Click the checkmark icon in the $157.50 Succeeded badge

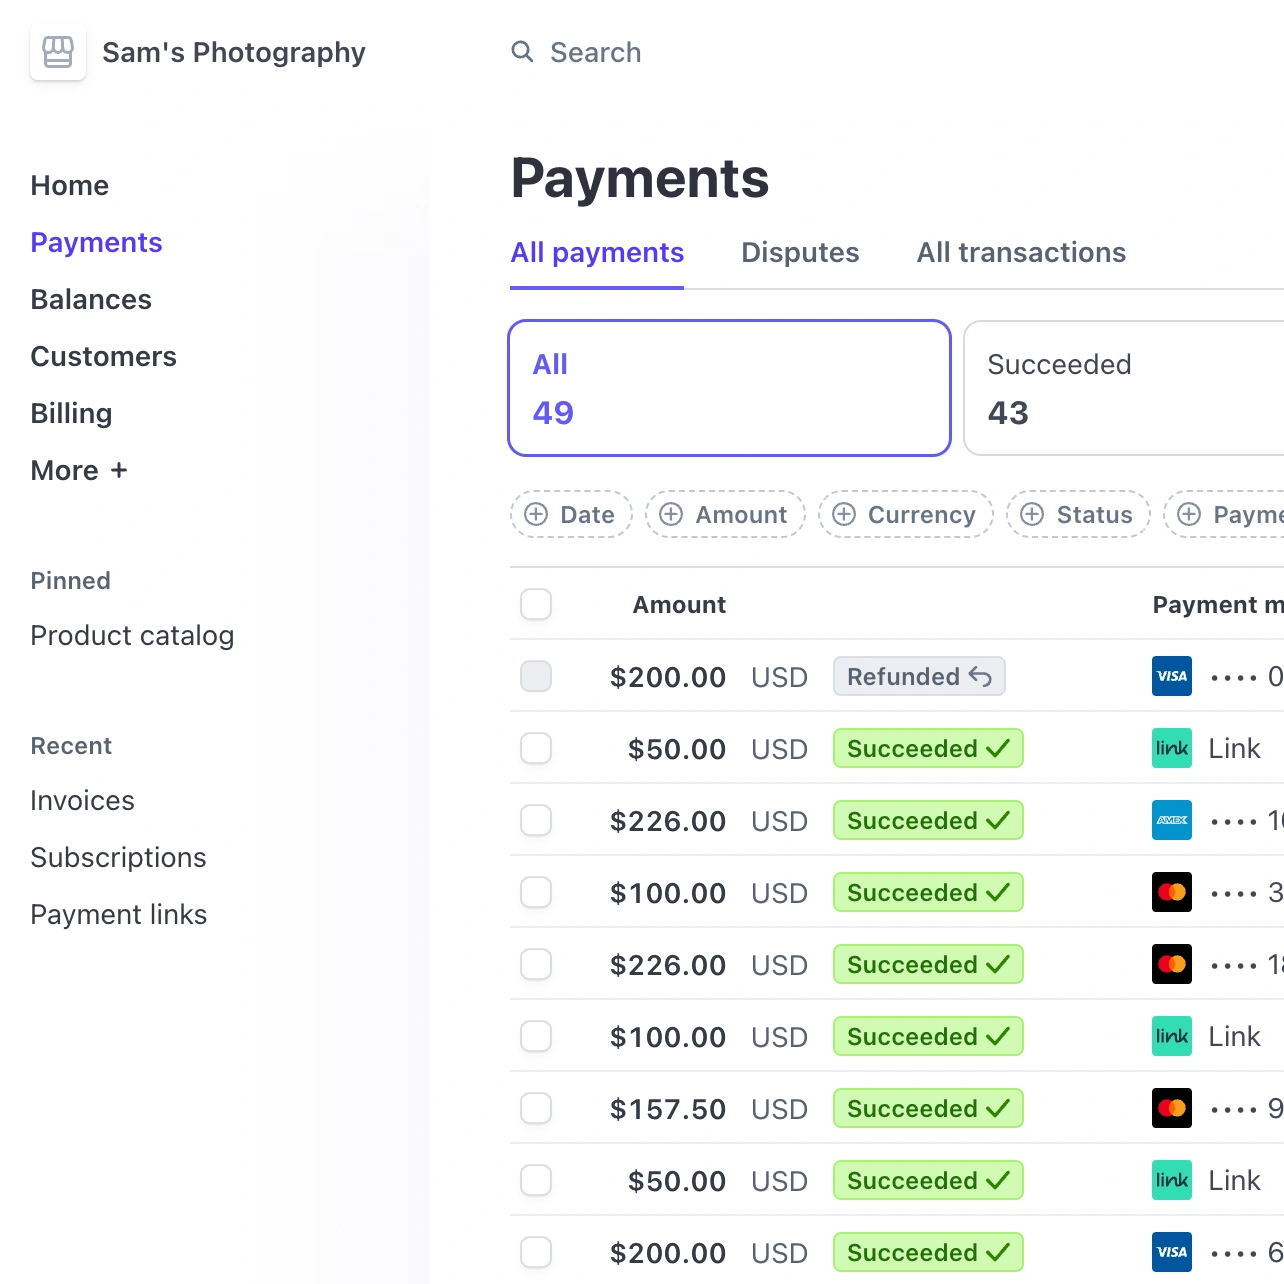[998, 1109]
